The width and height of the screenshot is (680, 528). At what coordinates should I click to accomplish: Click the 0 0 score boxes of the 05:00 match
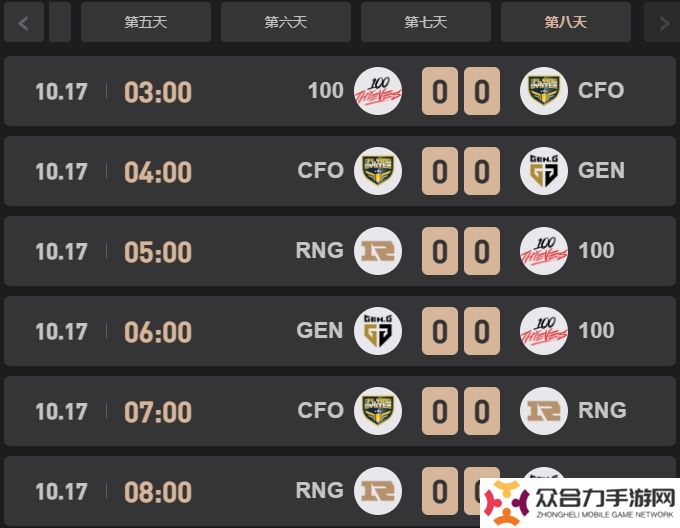pos(461,251)
